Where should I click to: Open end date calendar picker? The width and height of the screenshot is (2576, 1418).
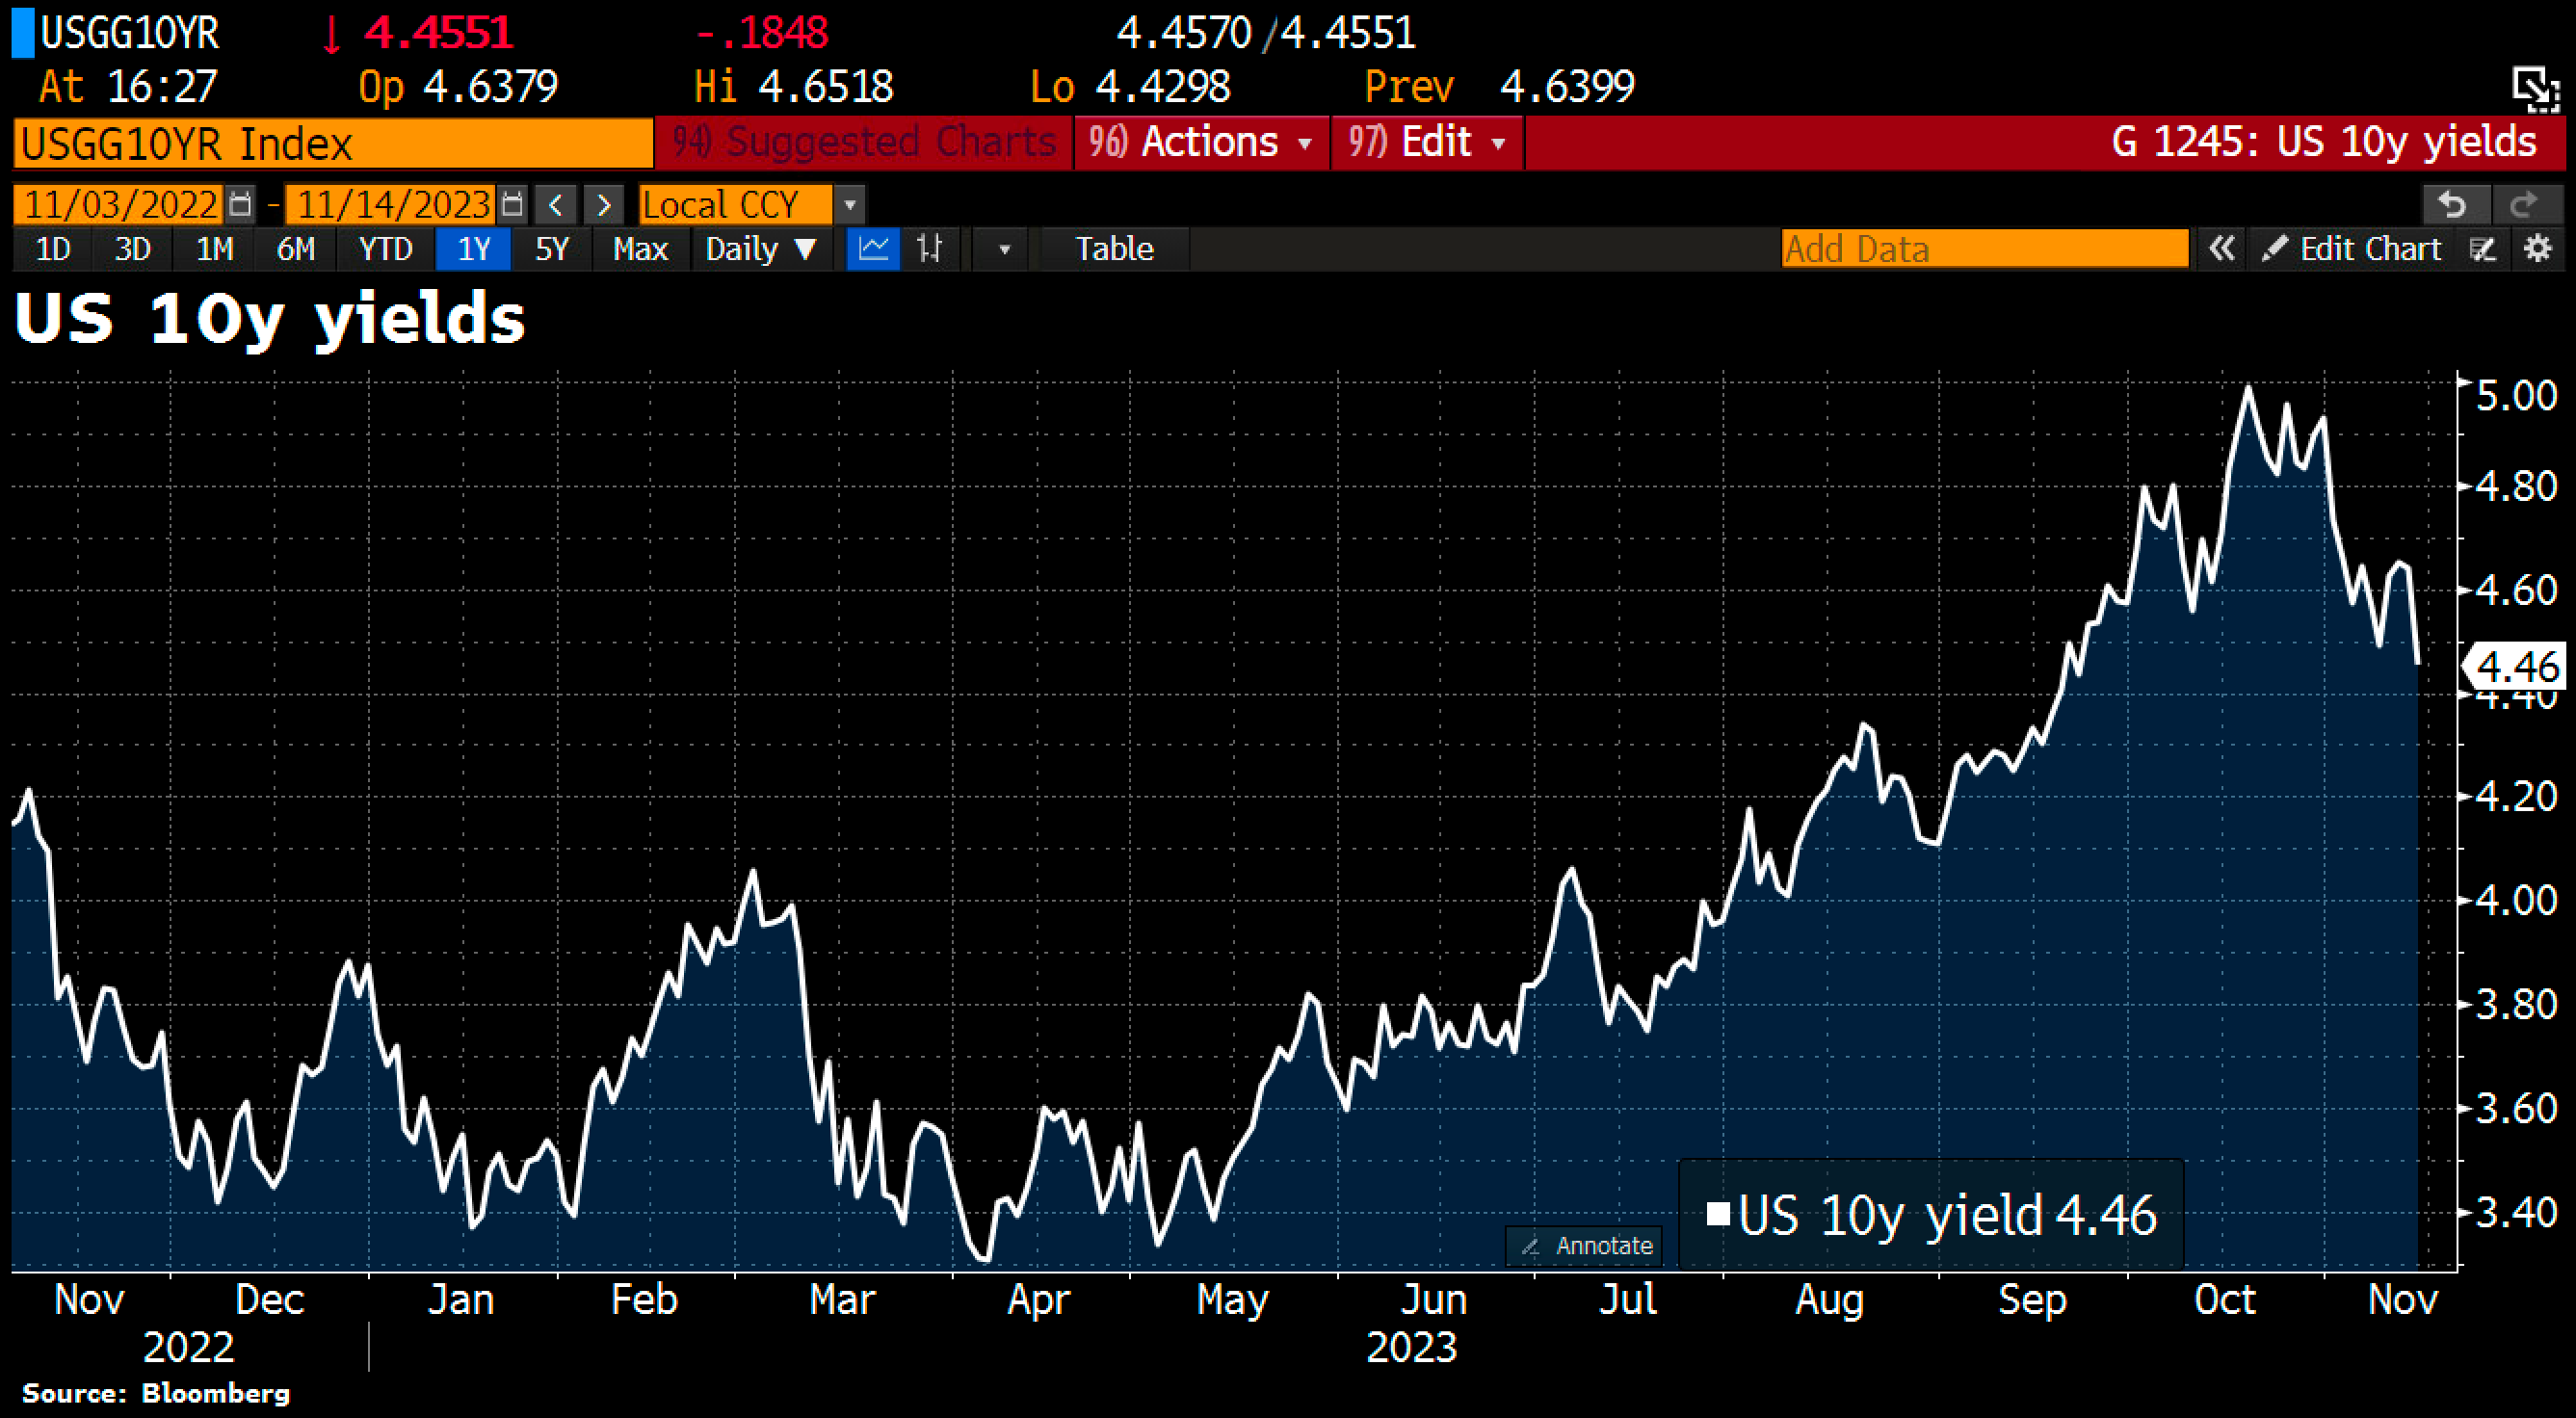point(512,205)
